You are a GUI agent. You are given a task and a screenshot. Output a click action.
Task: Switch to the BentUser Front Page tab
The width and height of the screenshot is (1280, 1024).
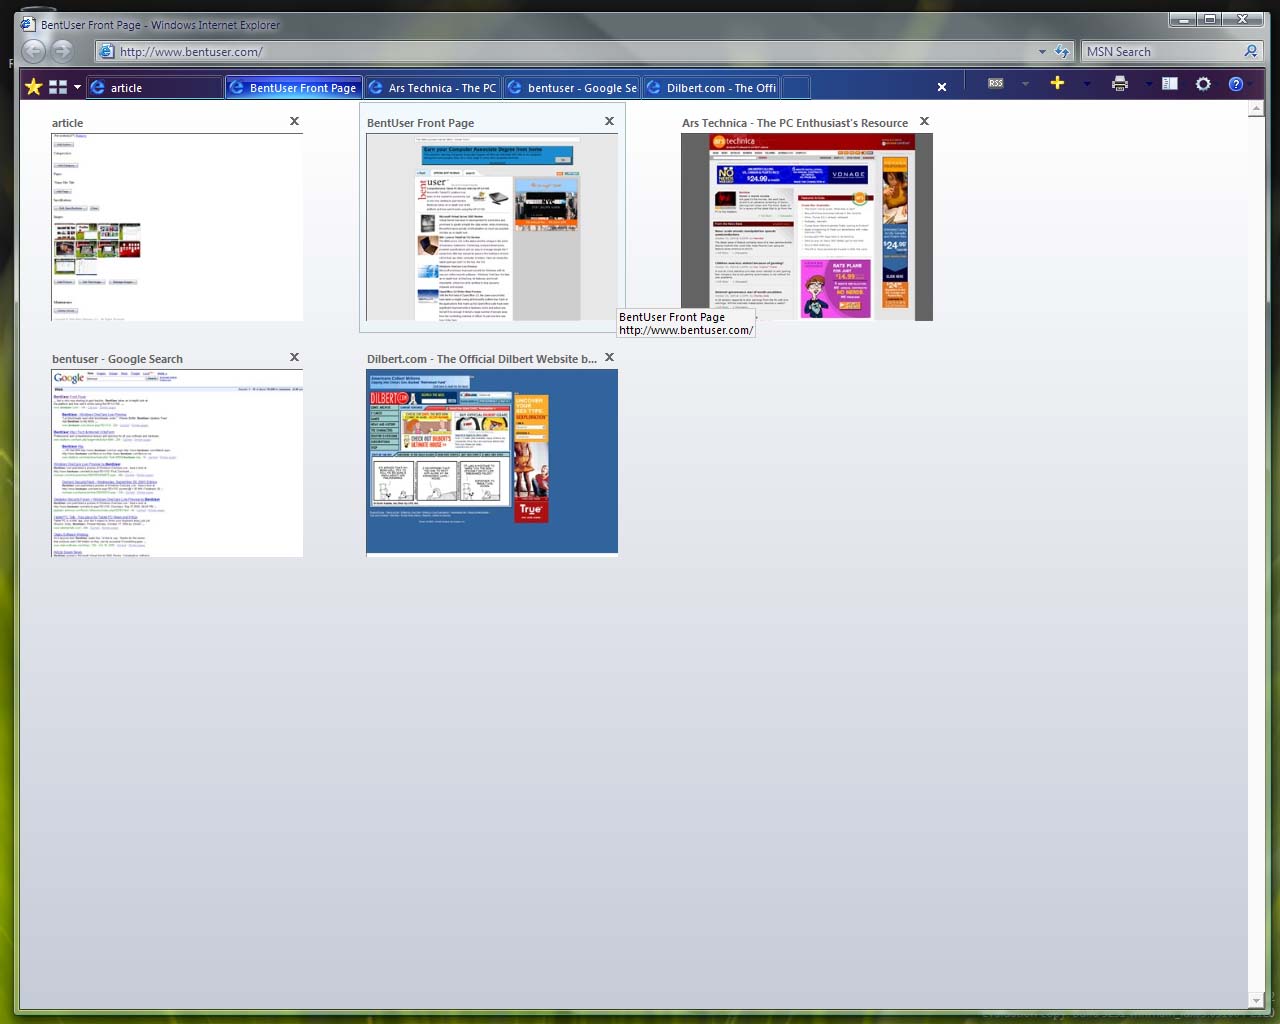pos(294,88)
